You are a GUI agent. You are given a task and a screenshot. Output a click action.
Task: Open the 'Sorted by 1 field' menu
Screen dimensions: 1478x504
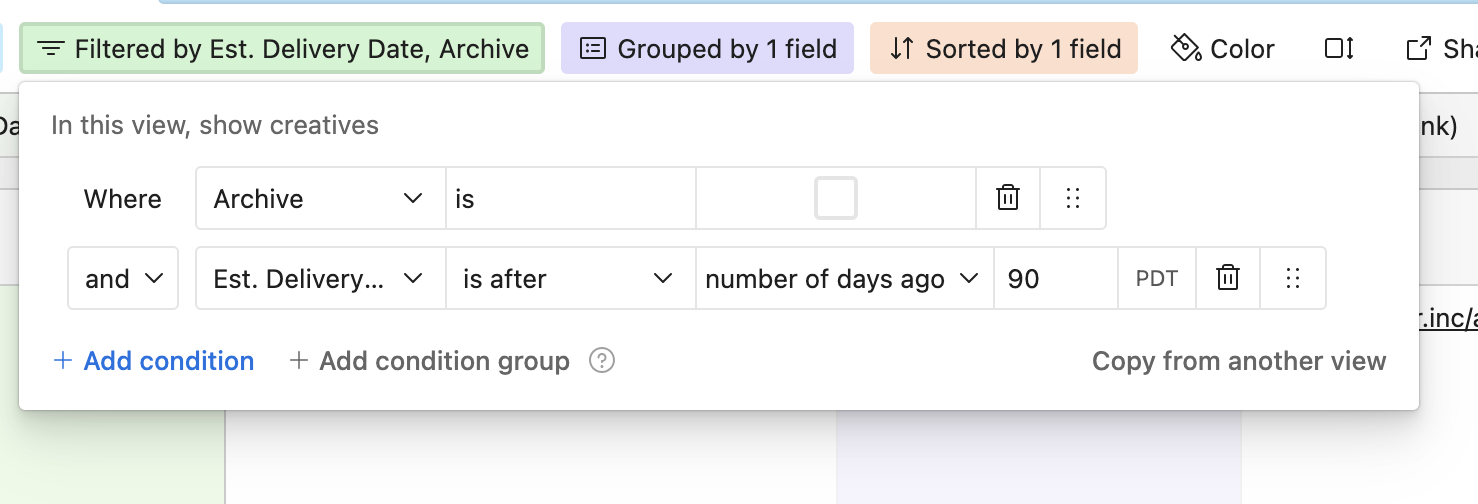(1004, 48)
